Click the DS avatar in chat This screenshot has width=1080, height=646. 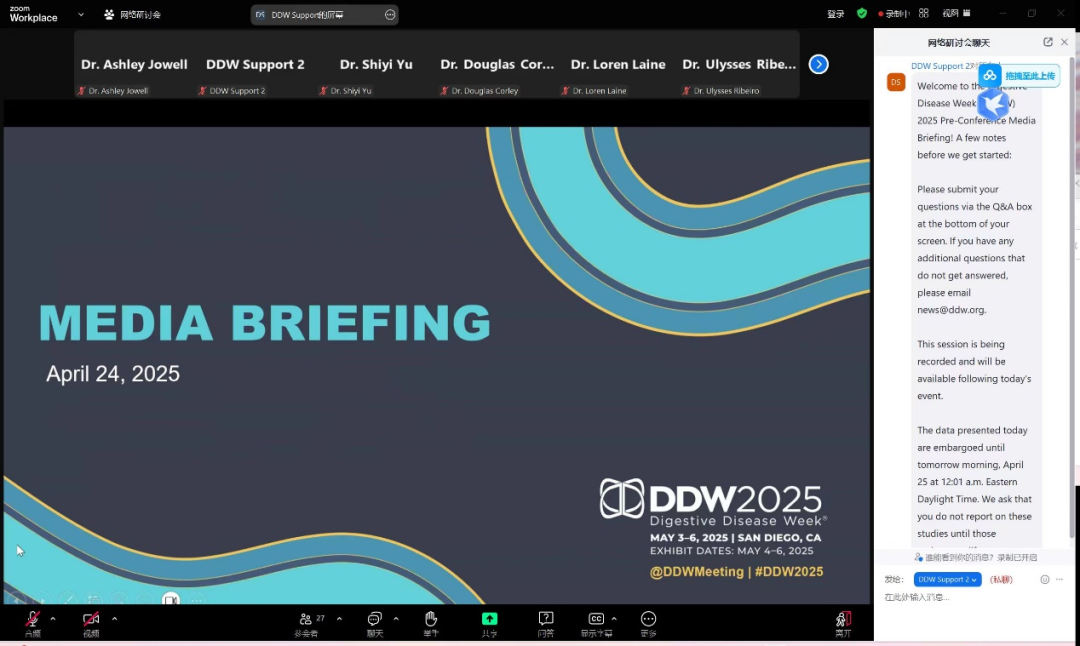tap(895, 82)
